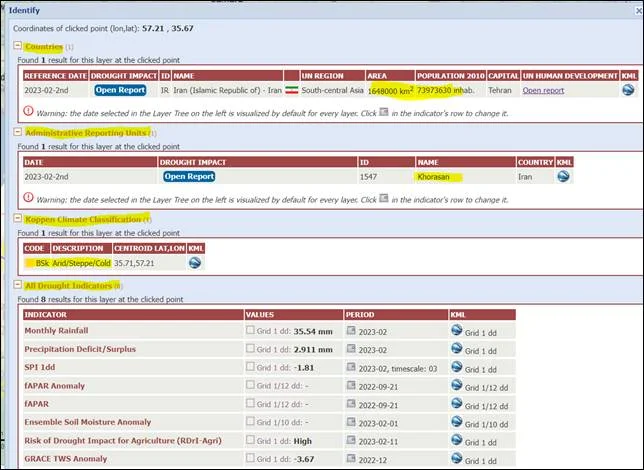
Task: Open the UN Human Development report link
Action: pos(543,90)
